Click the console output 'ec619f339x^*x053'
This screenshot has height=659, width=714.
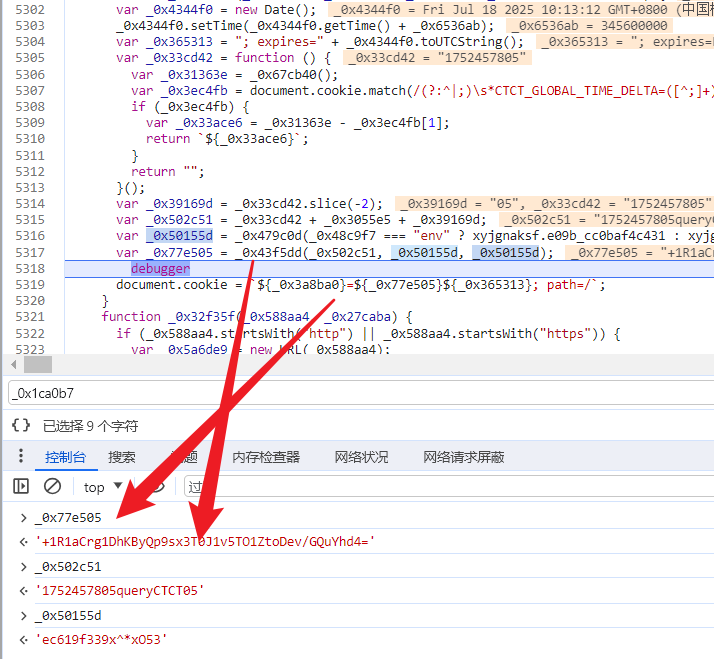click(x=101, y=639)
